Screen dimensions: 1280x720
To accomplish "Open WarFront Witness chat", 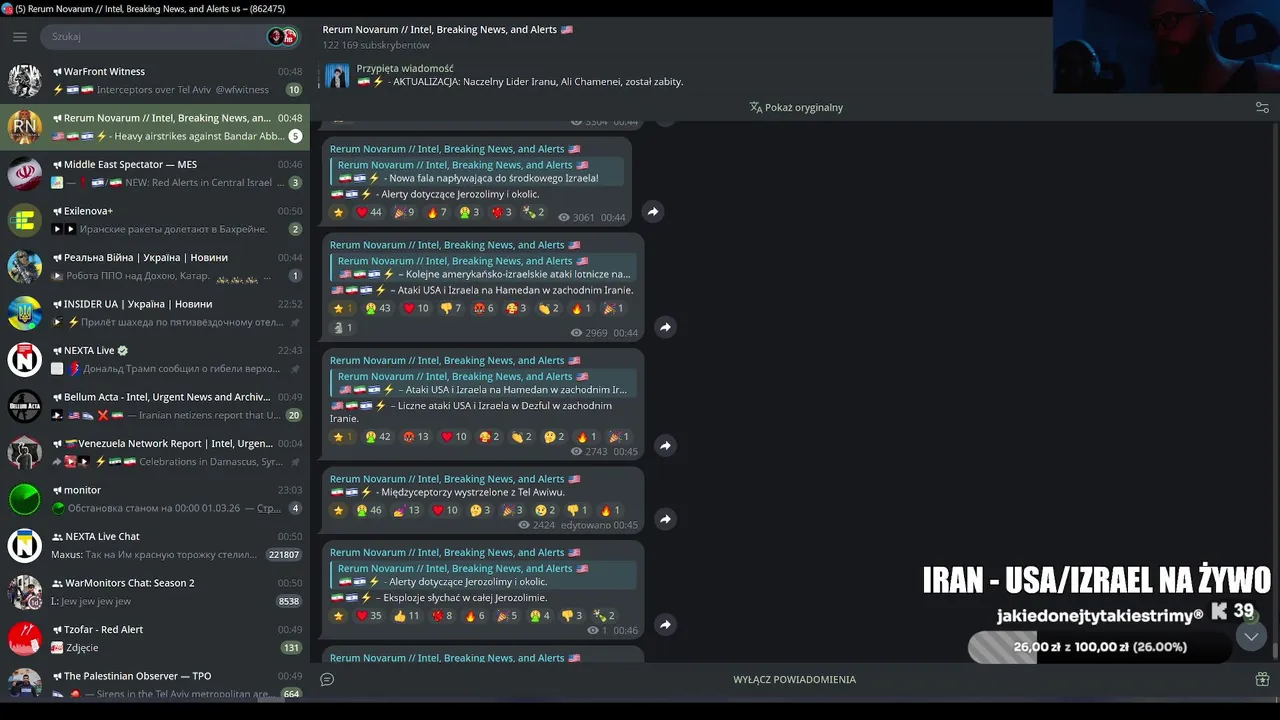I will click(x=155, y=81).
